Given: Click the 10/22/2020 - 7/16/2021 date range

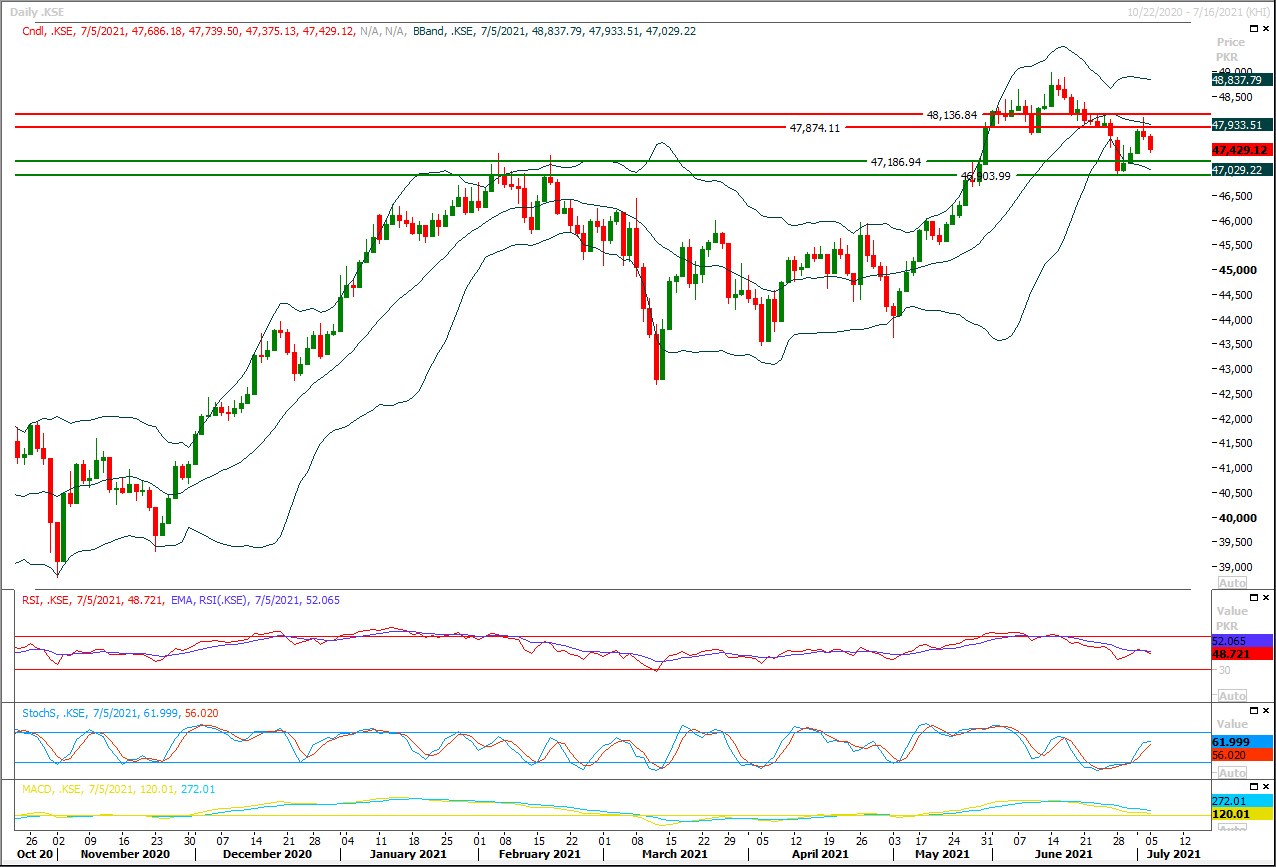Looking at the screenshot, I should tap(1199, 11).
